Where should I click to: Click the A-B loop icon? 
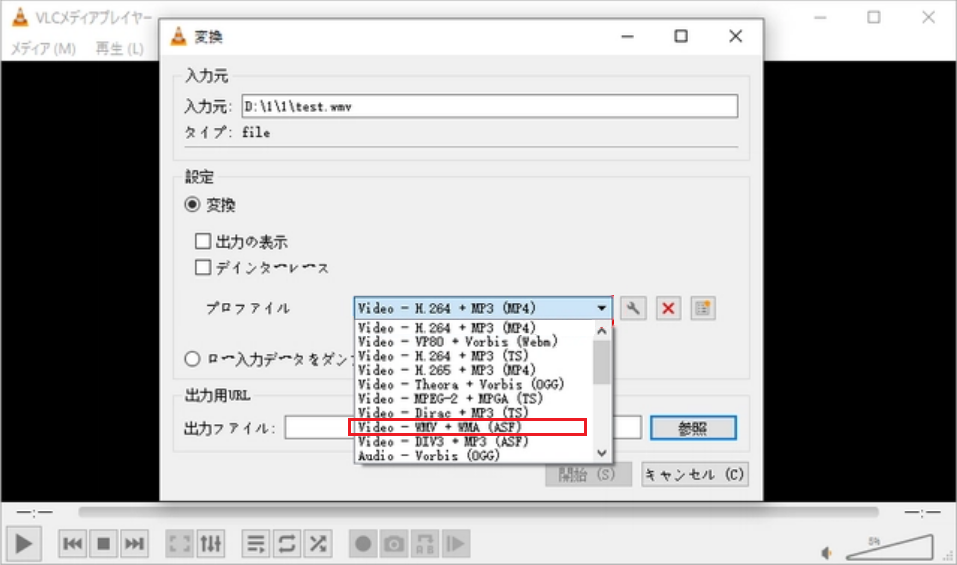point(425,543)
